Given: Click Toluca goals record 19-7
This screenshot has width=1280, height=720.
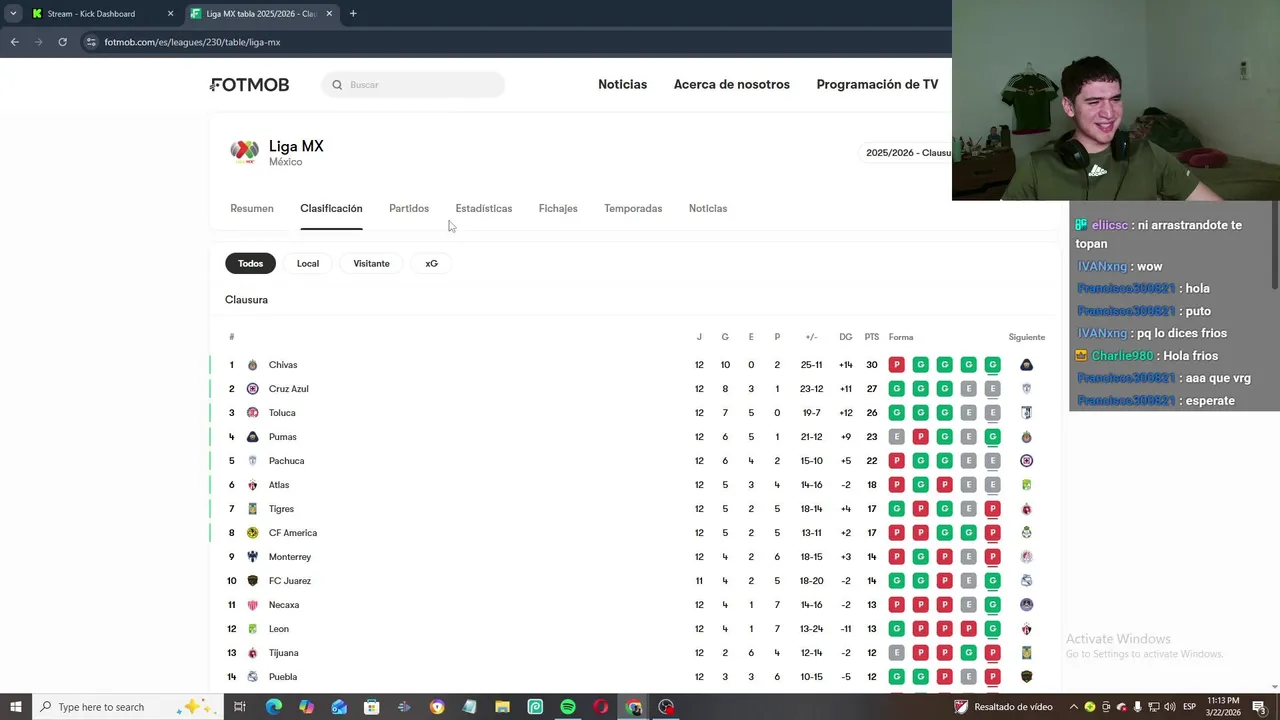Looking at the screenshot, I should (811, 413).
